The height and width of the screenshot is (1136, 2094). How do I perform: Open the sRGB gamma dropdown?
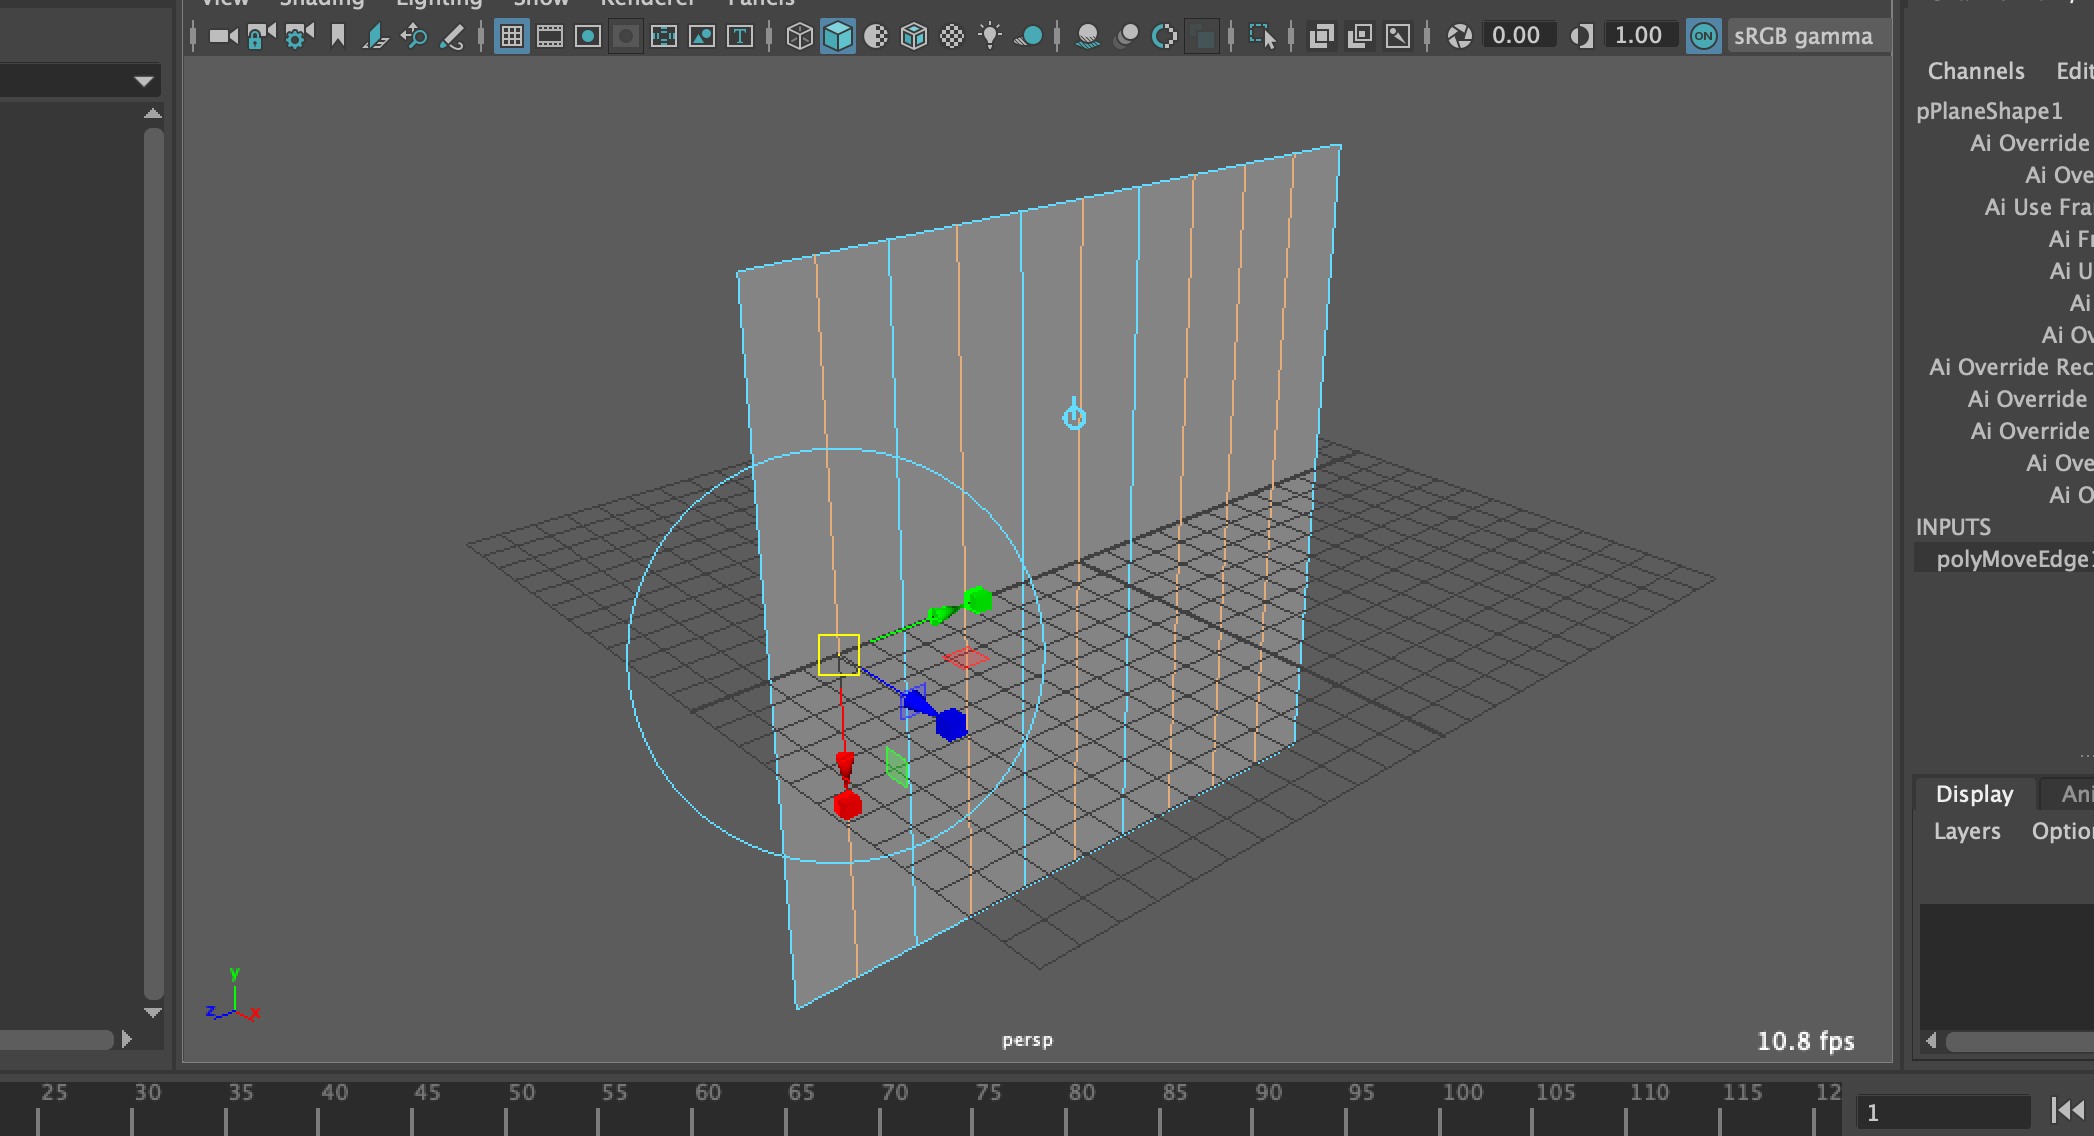point(1806,36)
